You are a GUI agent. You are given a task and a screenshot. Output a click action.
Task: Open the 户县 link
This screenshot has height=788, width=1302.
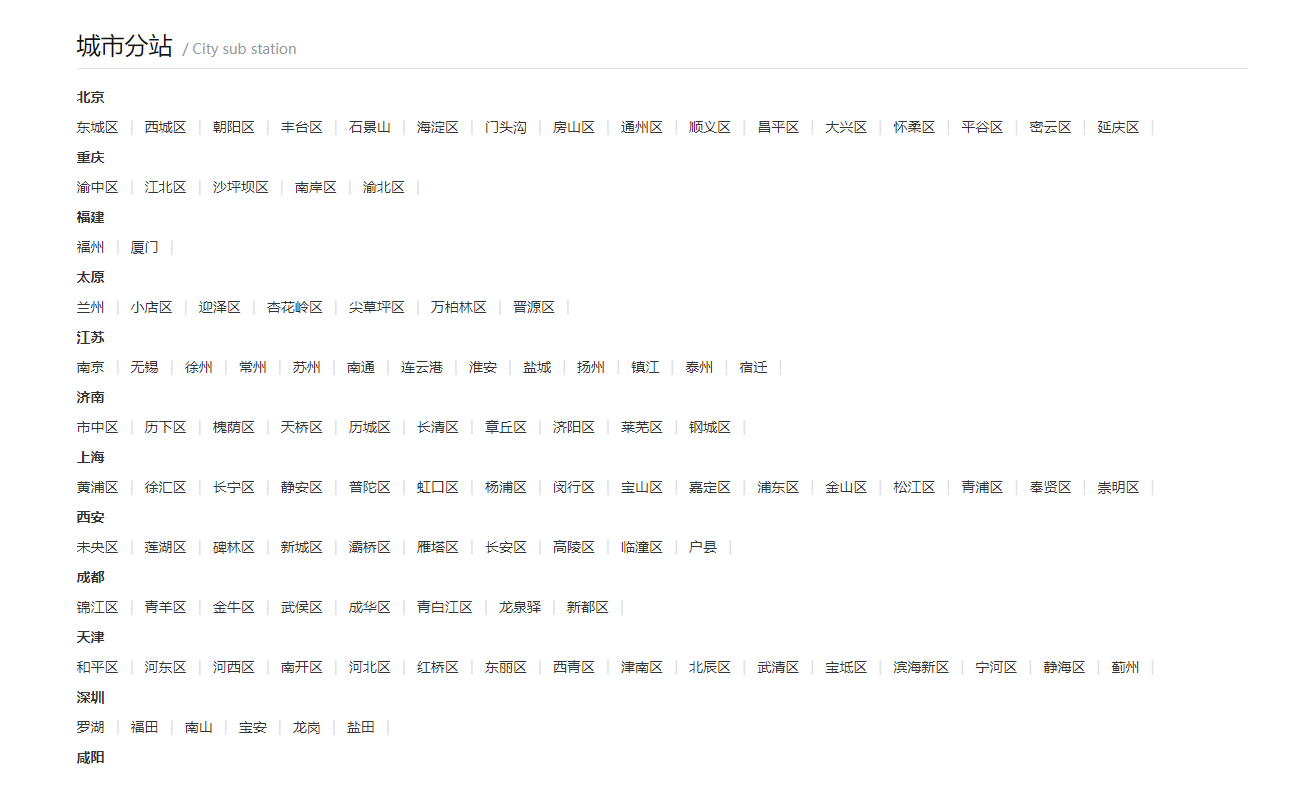click(702, 547)
